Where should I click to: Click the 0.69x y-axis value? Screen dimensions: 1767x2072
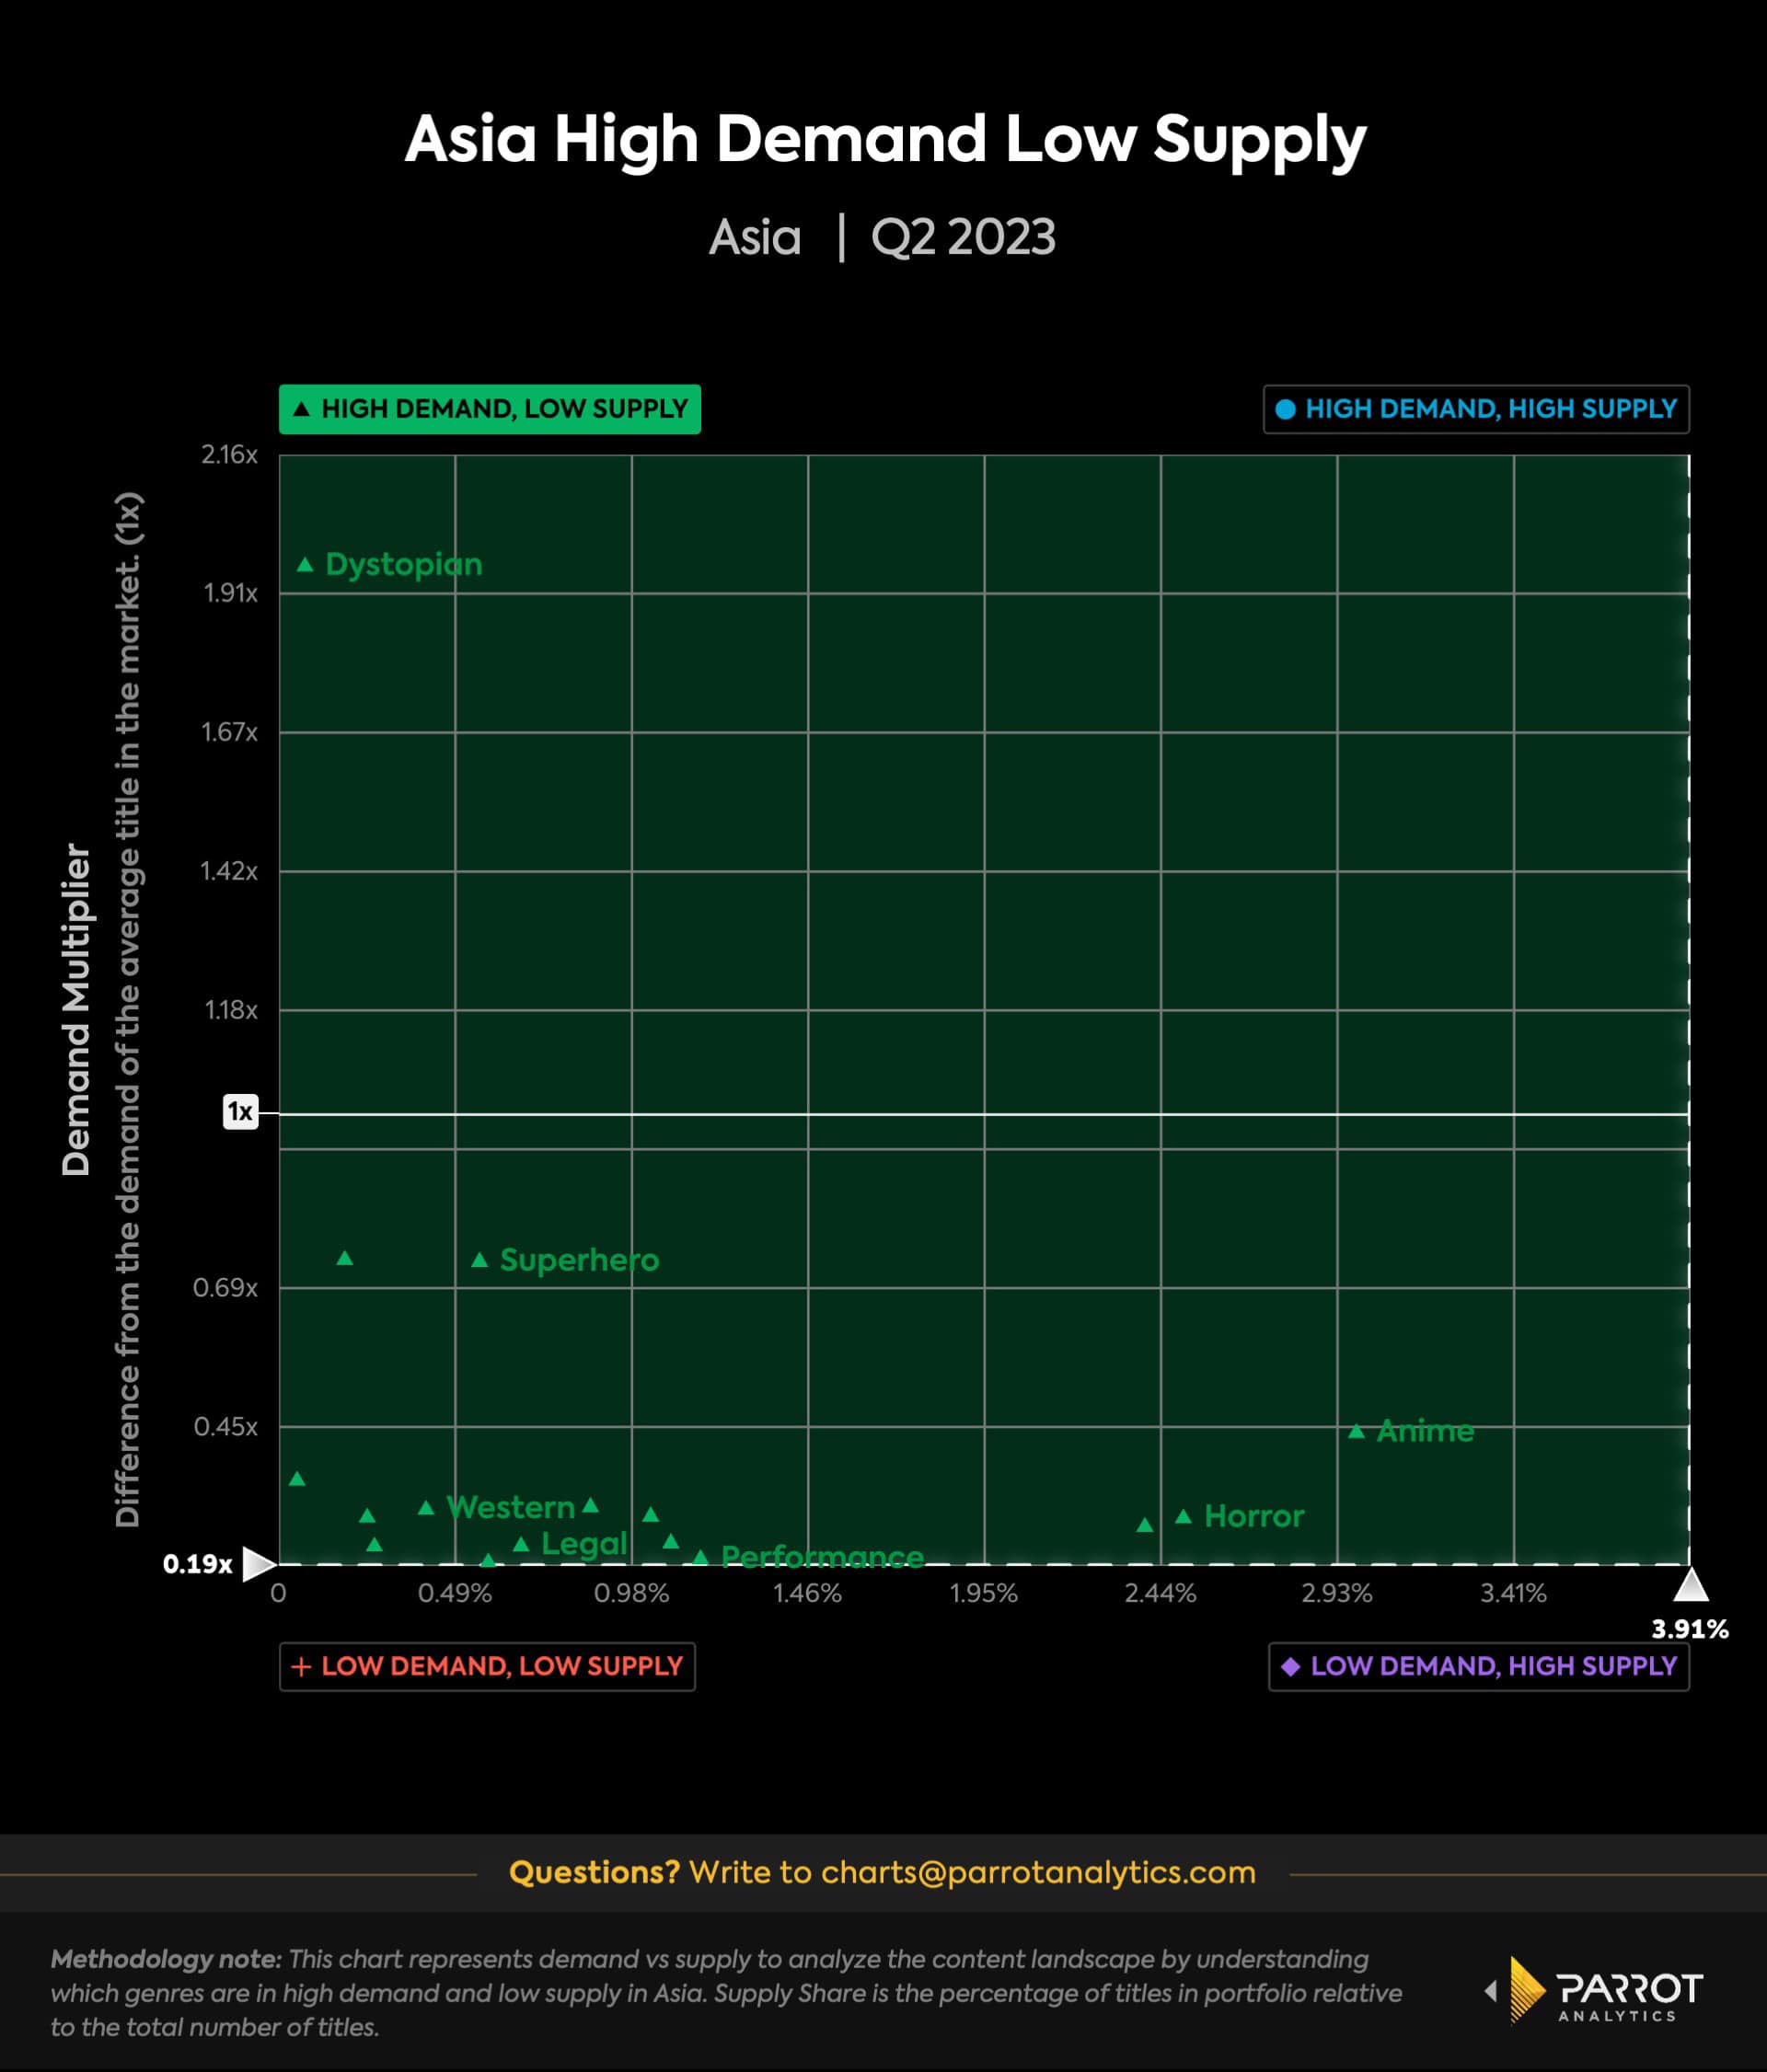click(225, 1288)
